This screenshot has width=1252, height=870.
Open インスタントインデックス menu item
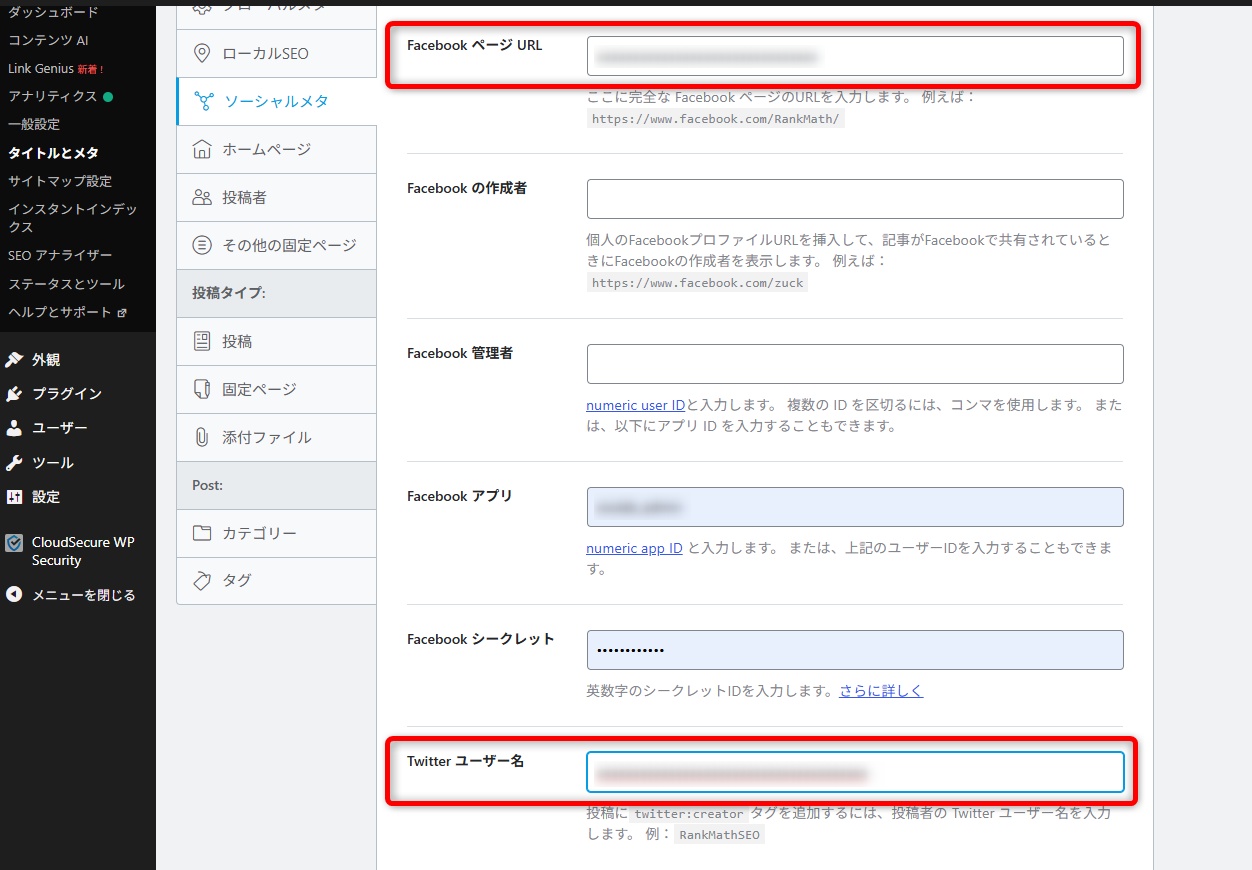point(73,218)
